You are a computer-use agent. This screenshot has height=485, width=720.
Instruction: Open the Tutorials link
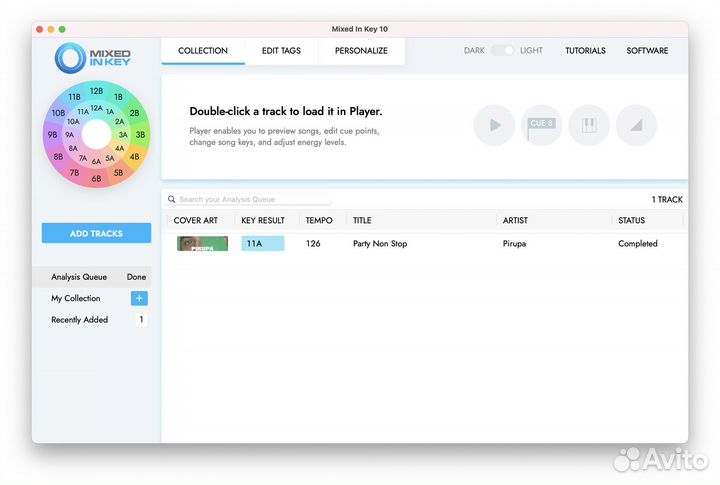(x=585, y=51)
